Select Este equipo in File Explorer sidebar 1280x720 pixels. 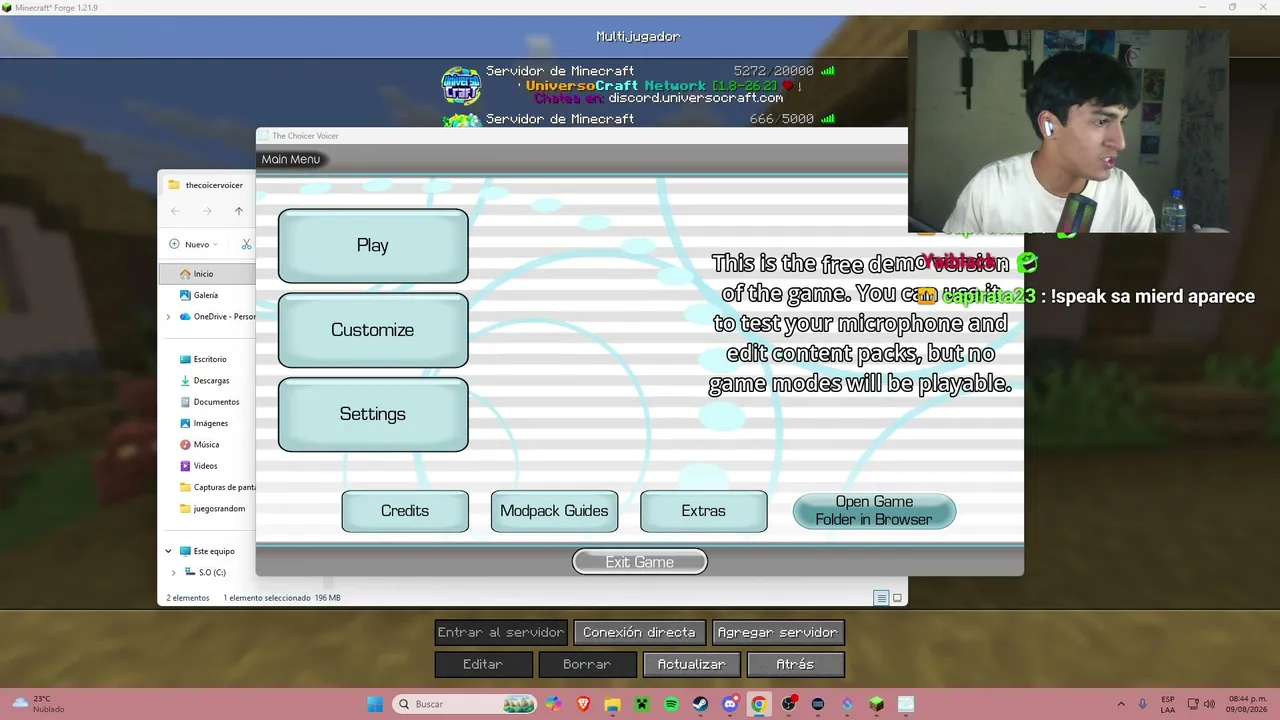pyautogui.click(x=207, y=551)
